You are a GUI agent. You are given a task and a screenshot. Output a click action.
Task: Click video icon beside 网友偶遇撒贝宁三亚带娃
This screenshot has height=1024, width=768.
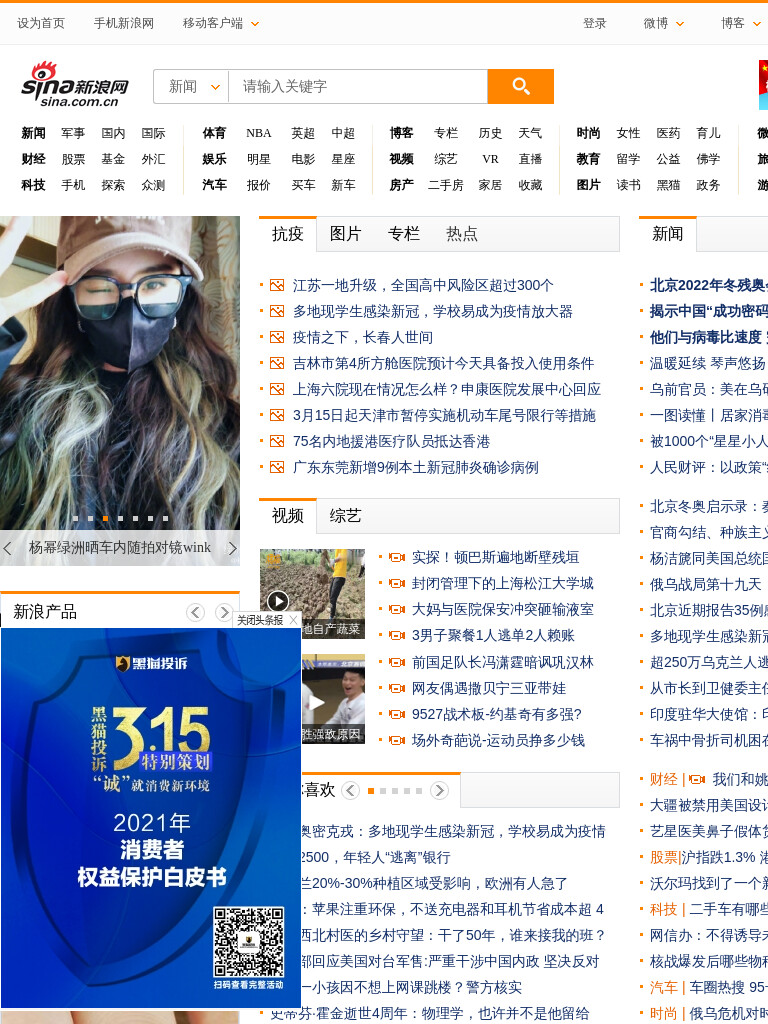(396, 688)
